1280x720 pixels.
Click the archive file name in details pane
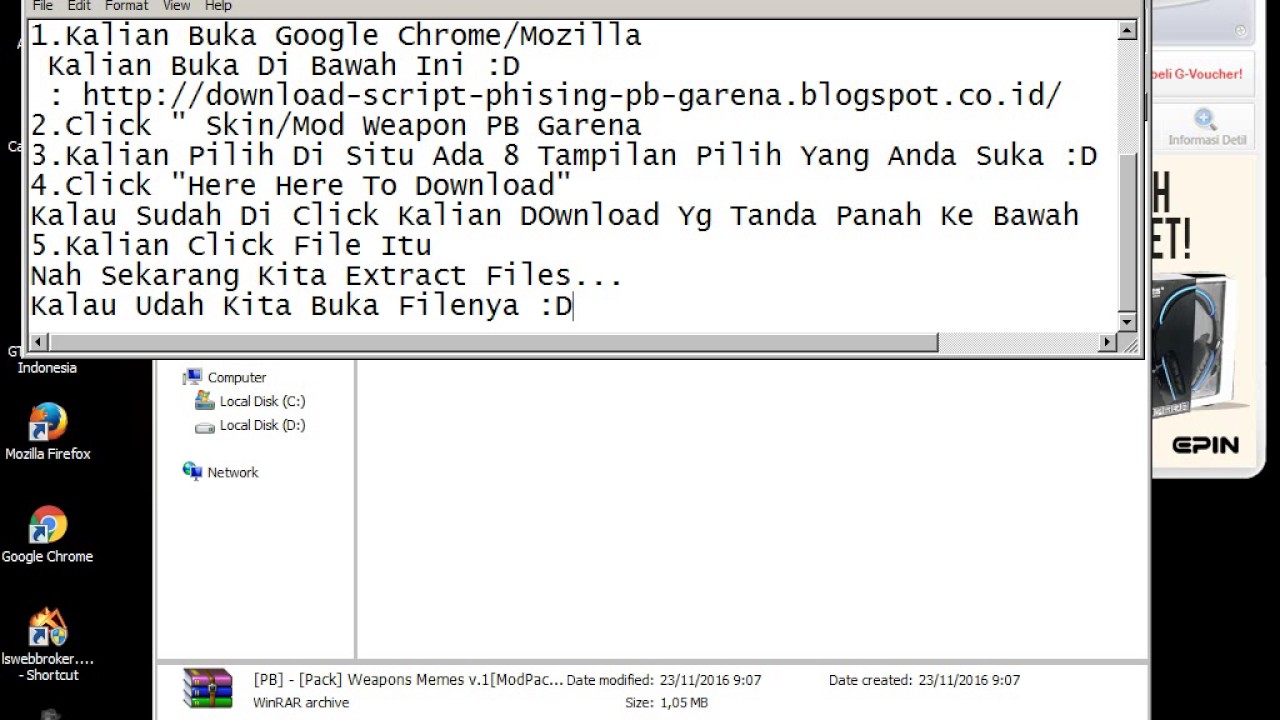pyautogui.click(x=408, y=680)
